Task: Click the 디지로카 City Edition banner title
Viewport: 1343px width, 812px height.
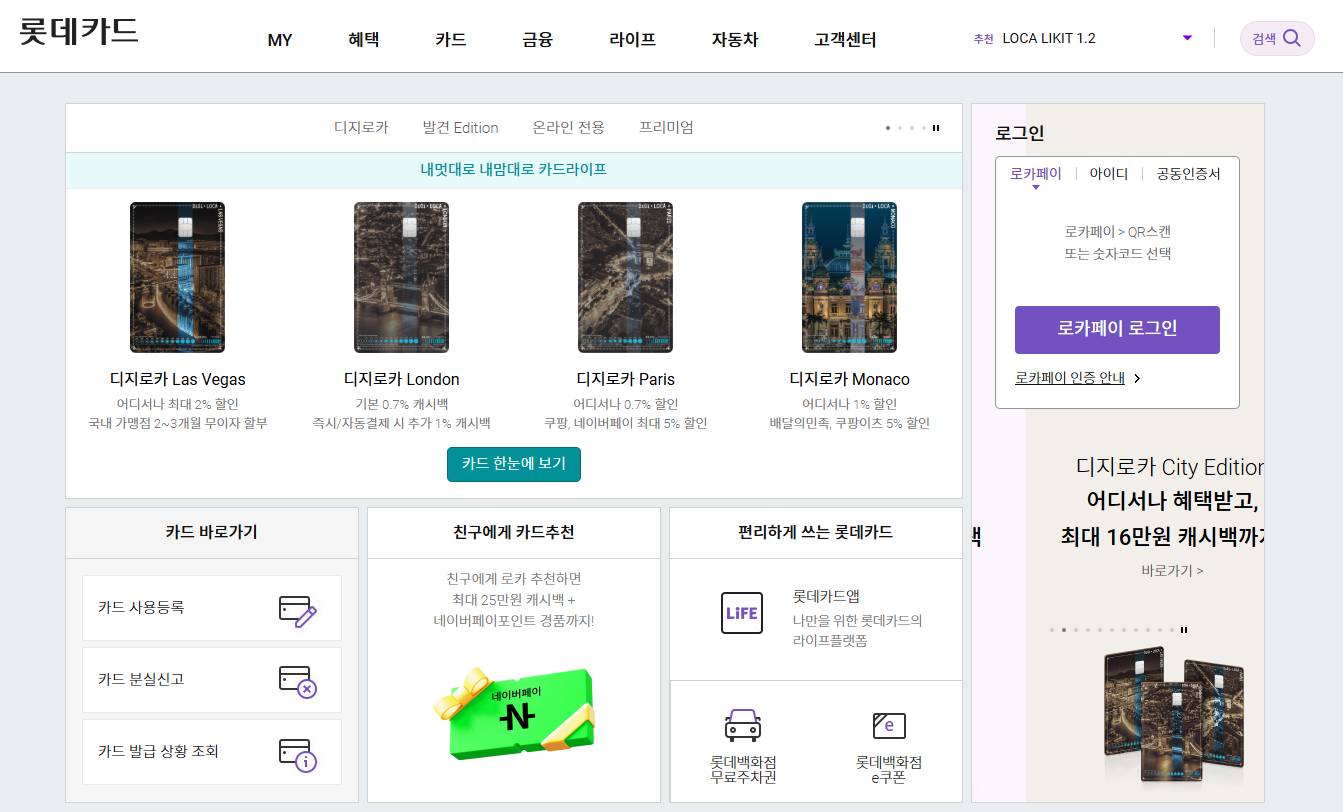Action: (x=1170, y=467)
